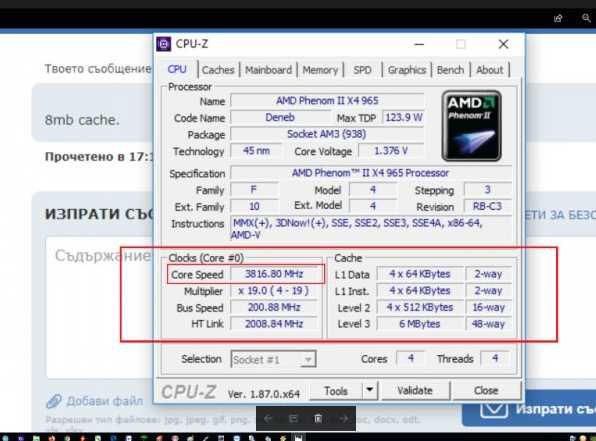
Task: Click the previous arrow in photo viewer toolbar
Action: tap(268, 419)
